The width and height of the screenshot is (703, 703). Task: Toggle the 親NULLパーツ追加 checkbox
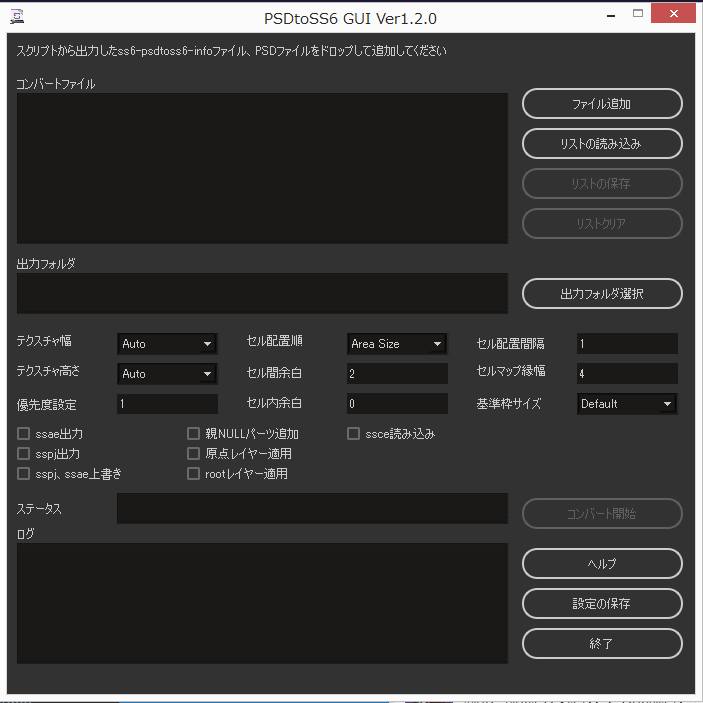coord(193,434)
